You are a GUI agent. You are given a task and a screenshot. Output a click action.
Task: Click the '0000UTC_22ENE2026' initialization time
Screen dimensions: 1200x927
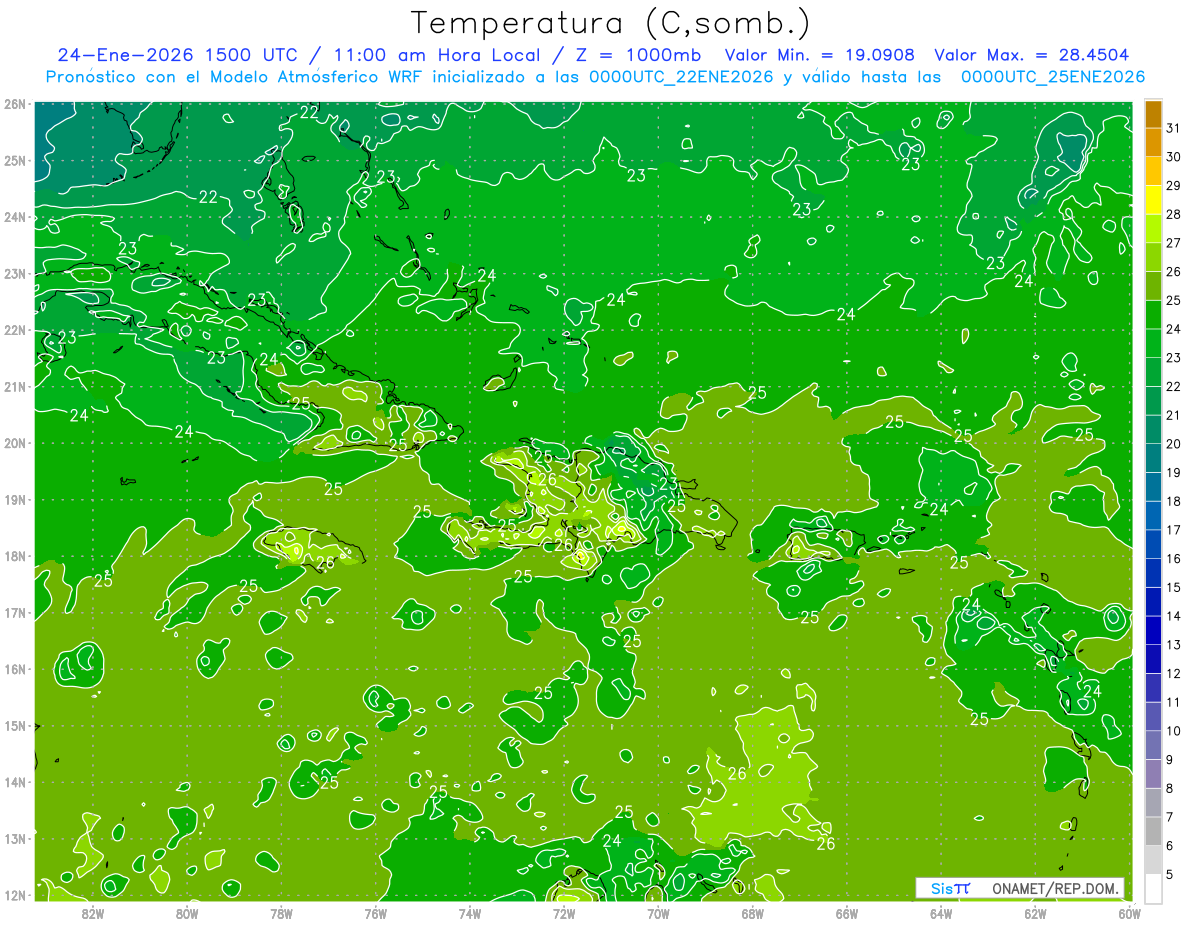[681, 77]
